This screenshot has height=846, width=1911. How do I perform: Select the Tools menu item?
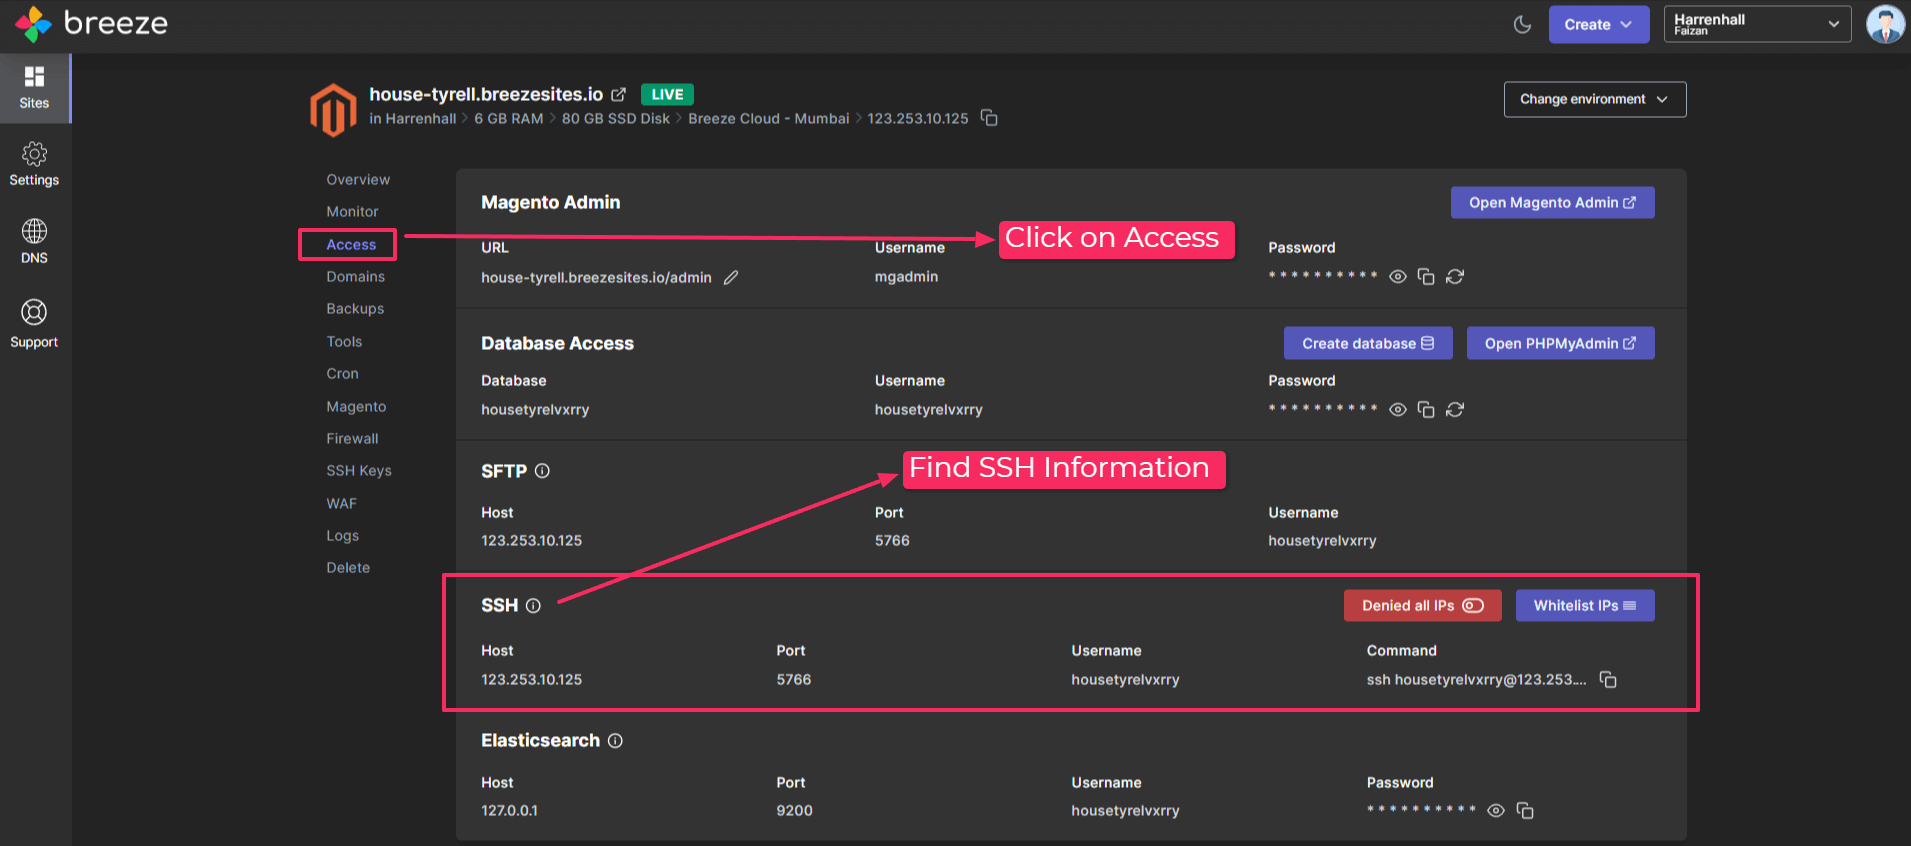(344, 342)
